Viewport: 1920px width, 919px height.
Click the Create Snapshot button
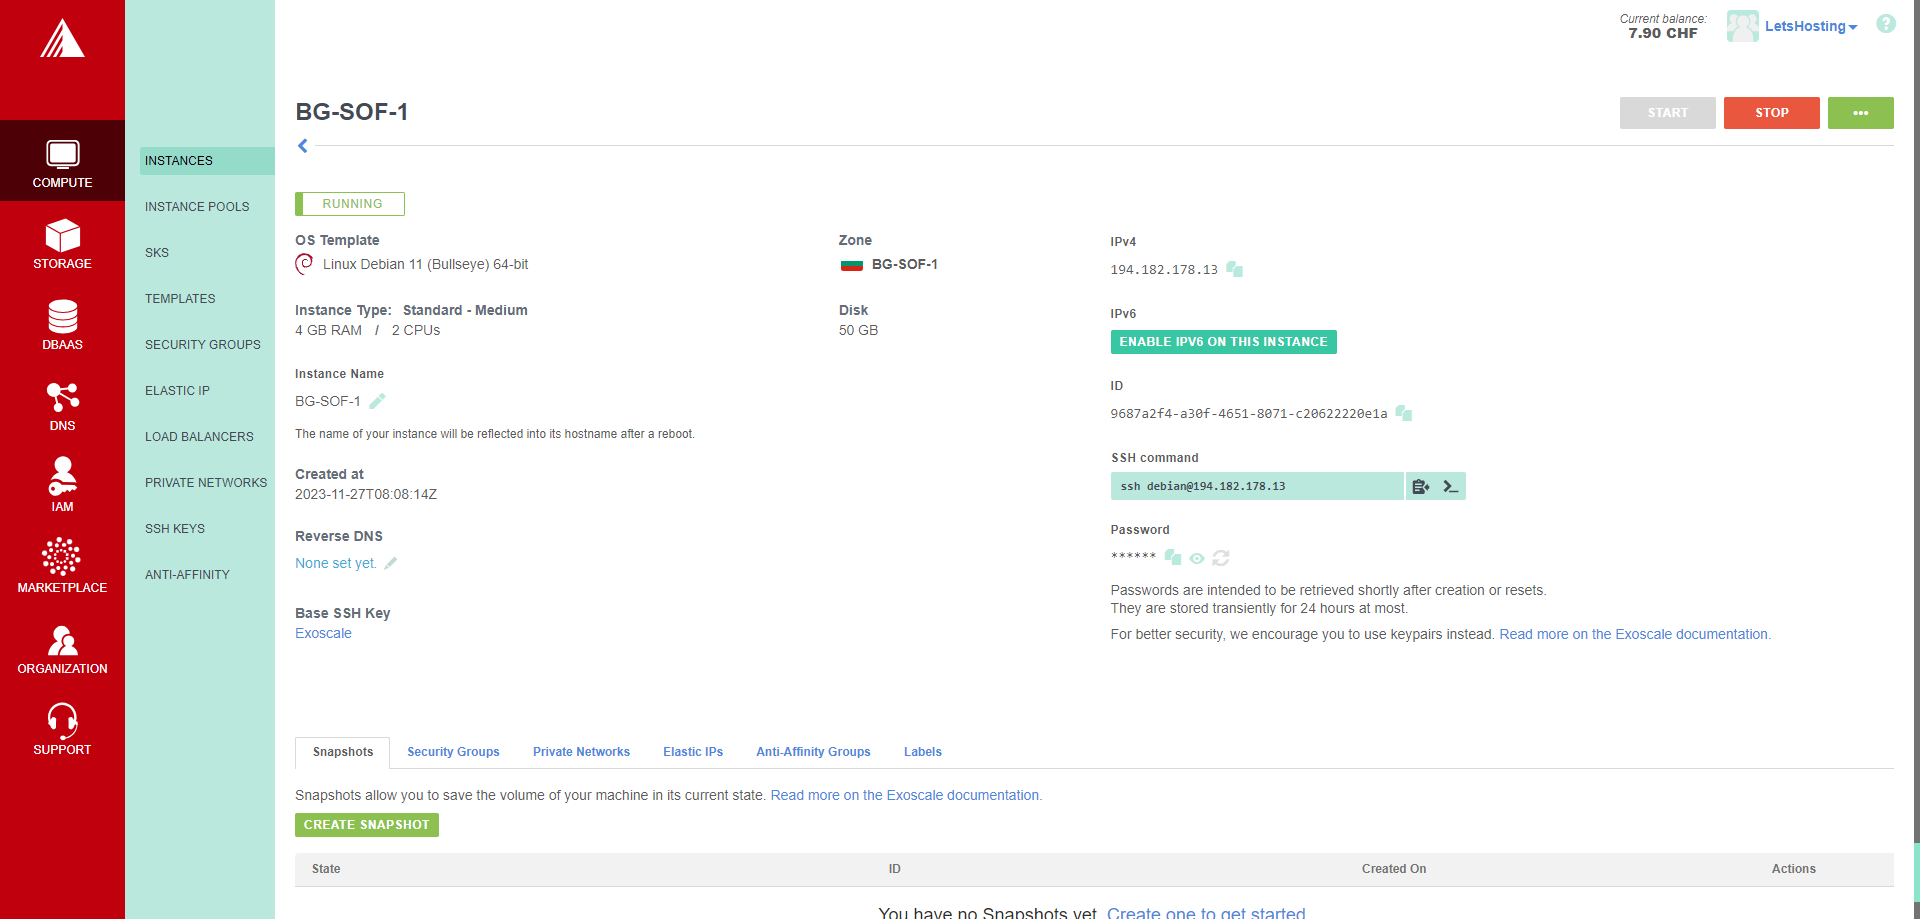tap(366, 825)
